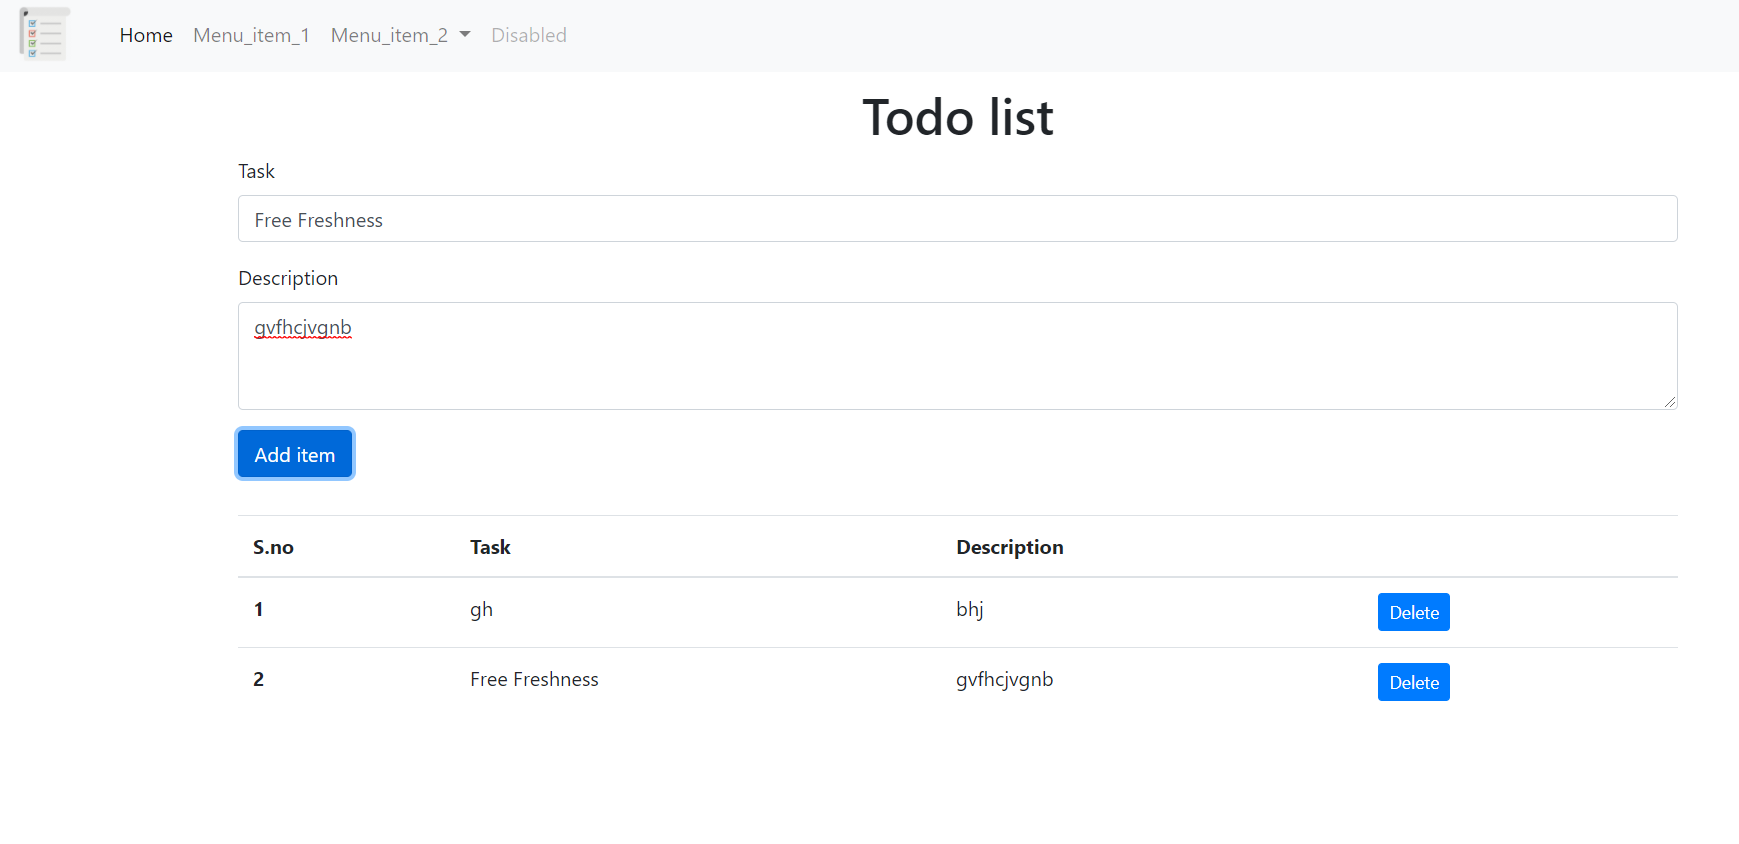Click the 'Todo list' heading
1739x844 pixels.
click(x=957, y=117)
